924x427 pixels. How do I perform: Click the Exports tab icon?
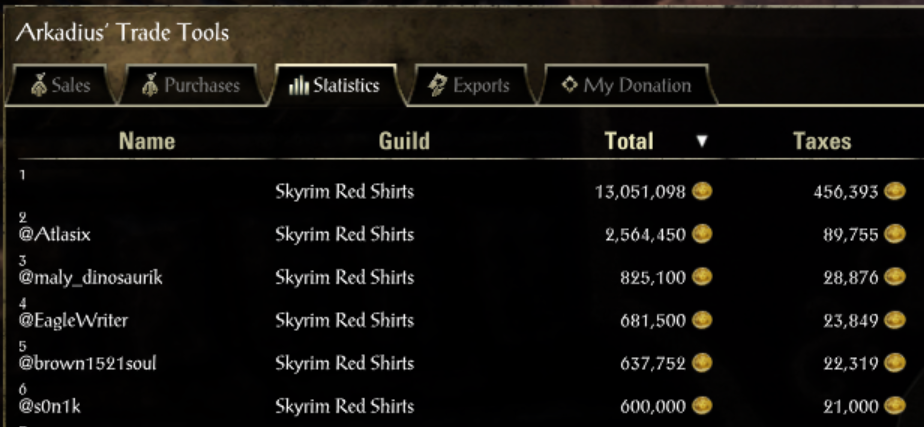click(437, 85)
